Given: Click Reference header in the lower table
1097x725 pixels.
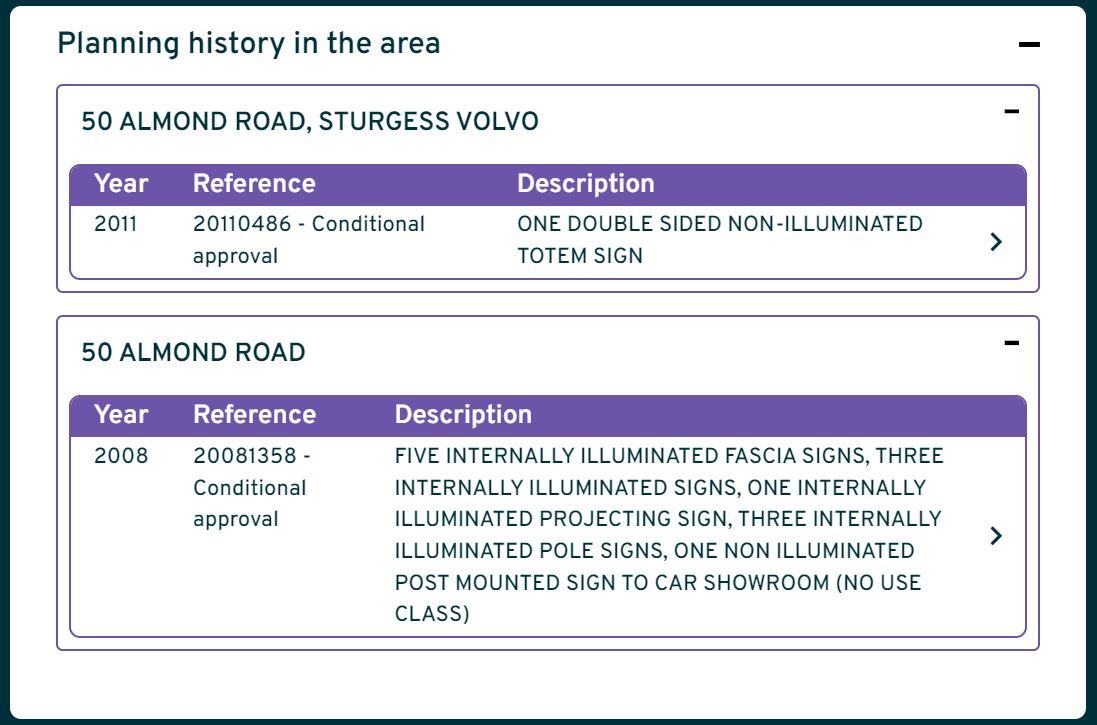Looking at the screenshot, I should coord(254,415).
